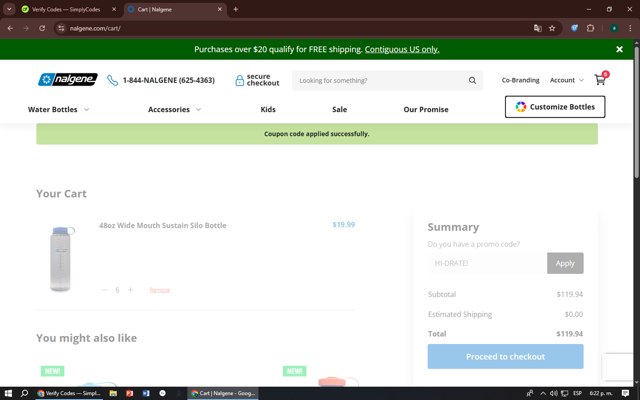Click the secure checkout lock icon
Screen dimensions: 640x400
(240, 80)
